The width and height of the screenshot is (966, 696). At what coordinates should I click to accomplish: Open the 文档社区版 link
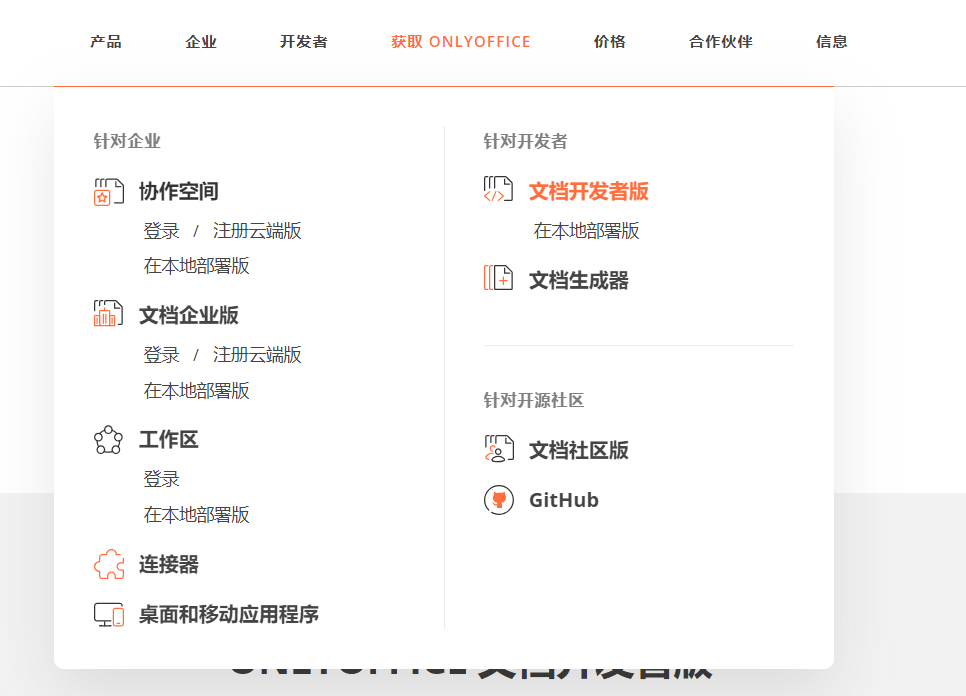(x=578, y=450)
